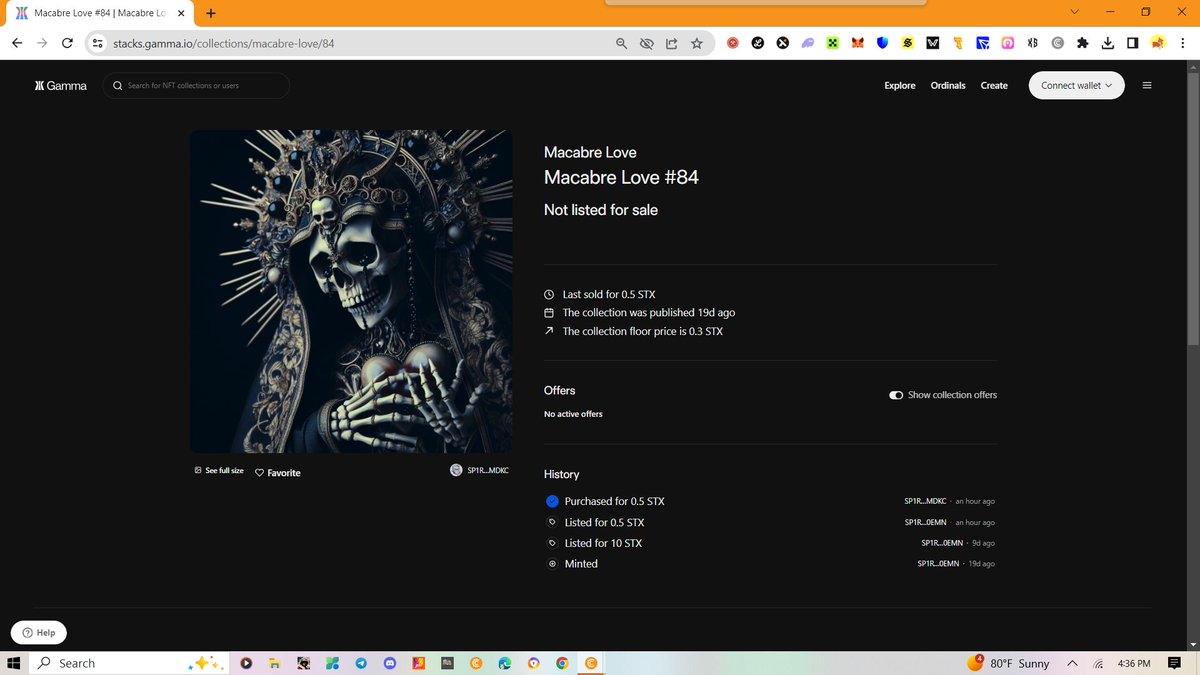This screenshot has width=1200, height=675.
Task: Open the MetaMask extension icon
Action: tap(857, 43)
